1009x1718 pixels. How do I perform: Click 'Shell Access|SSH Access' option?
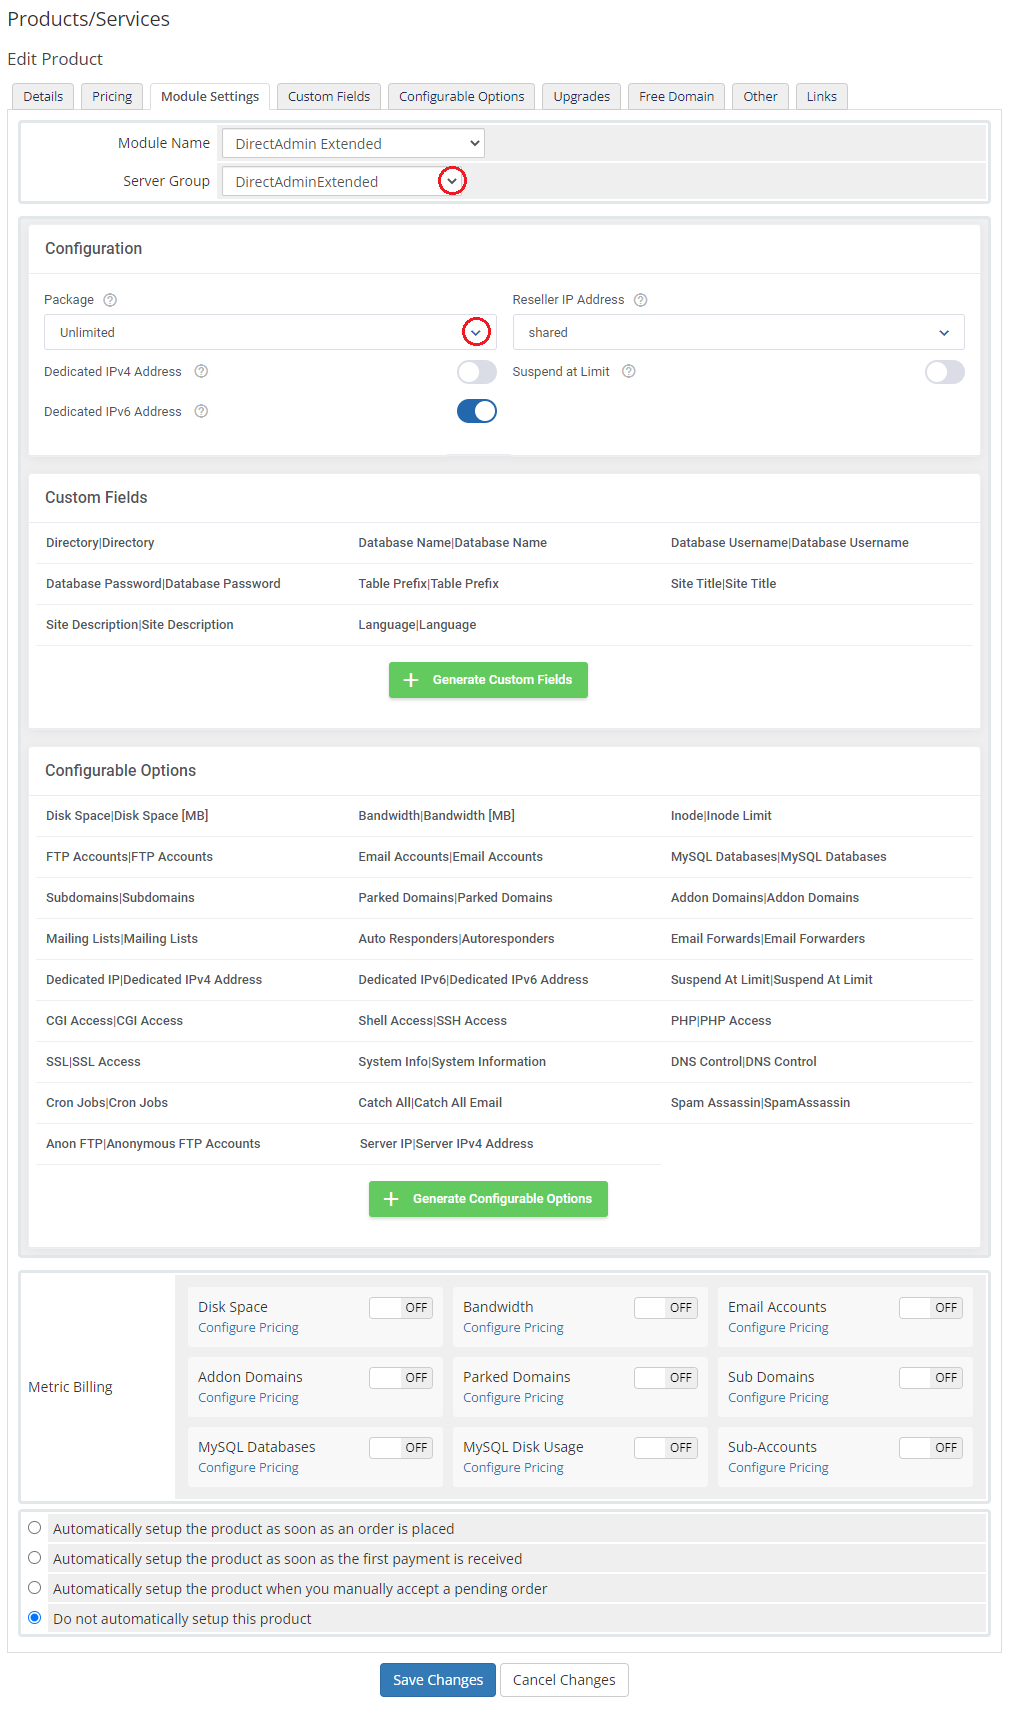click(x=432, y=1021)
